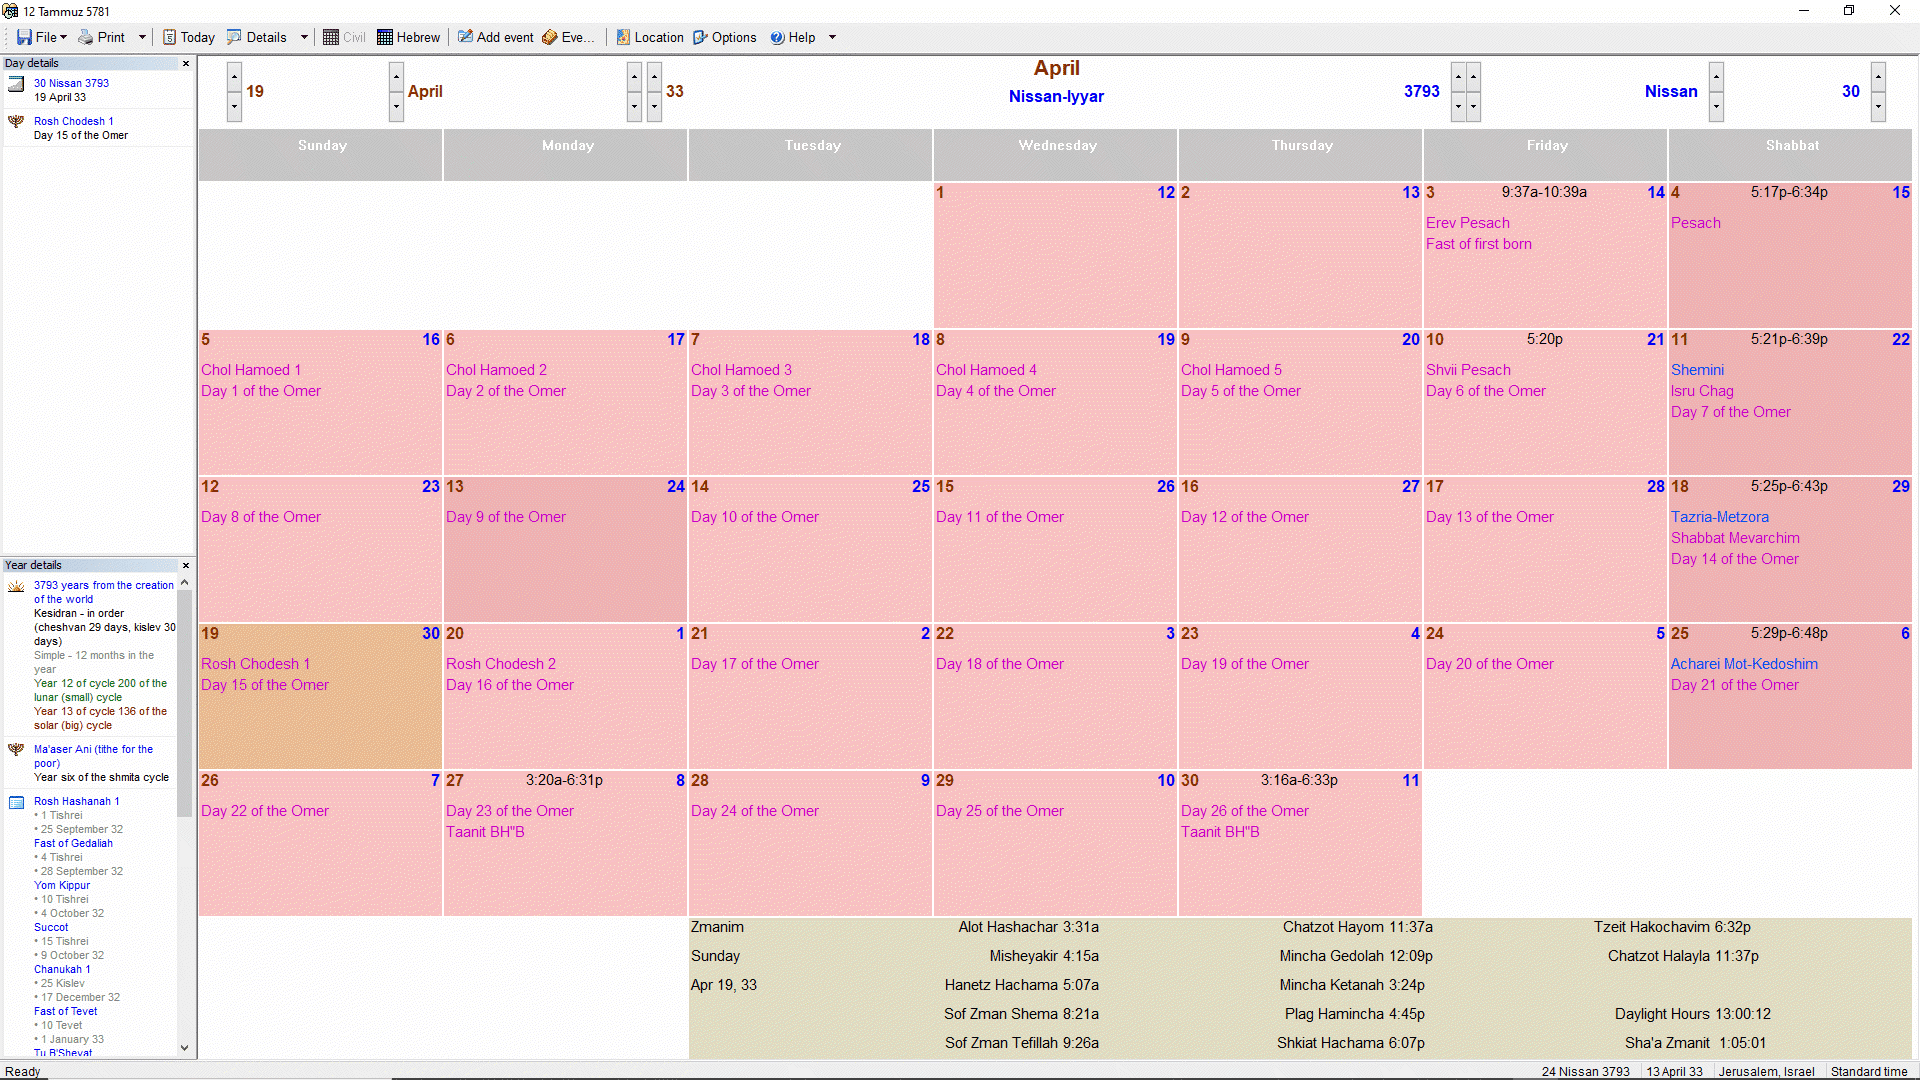Toggle the Details panel button
Viewport: 1920px width, 1080px height.
point(256,37)
